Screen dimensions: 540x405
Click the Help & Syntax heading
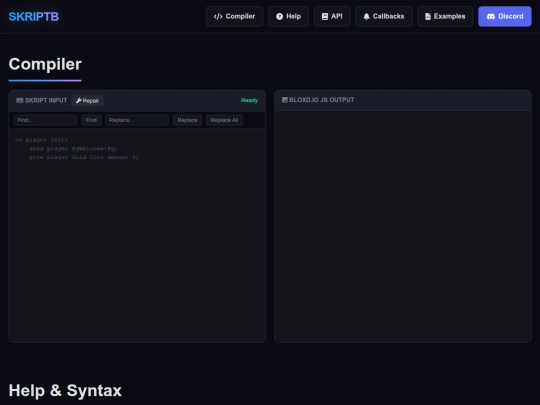[65, 391]
